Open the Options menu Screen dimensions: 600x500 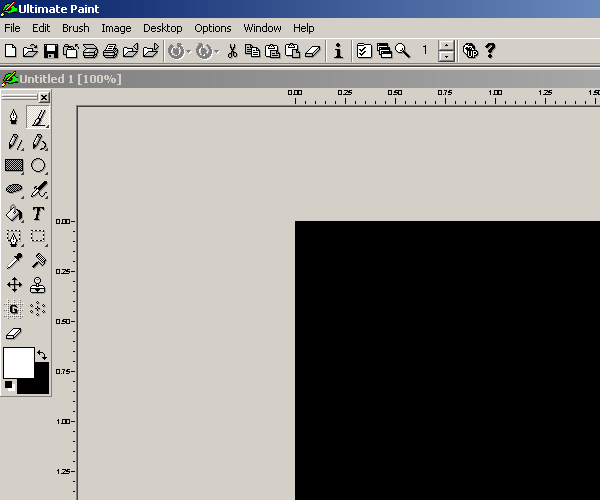(x=213, y=28)
